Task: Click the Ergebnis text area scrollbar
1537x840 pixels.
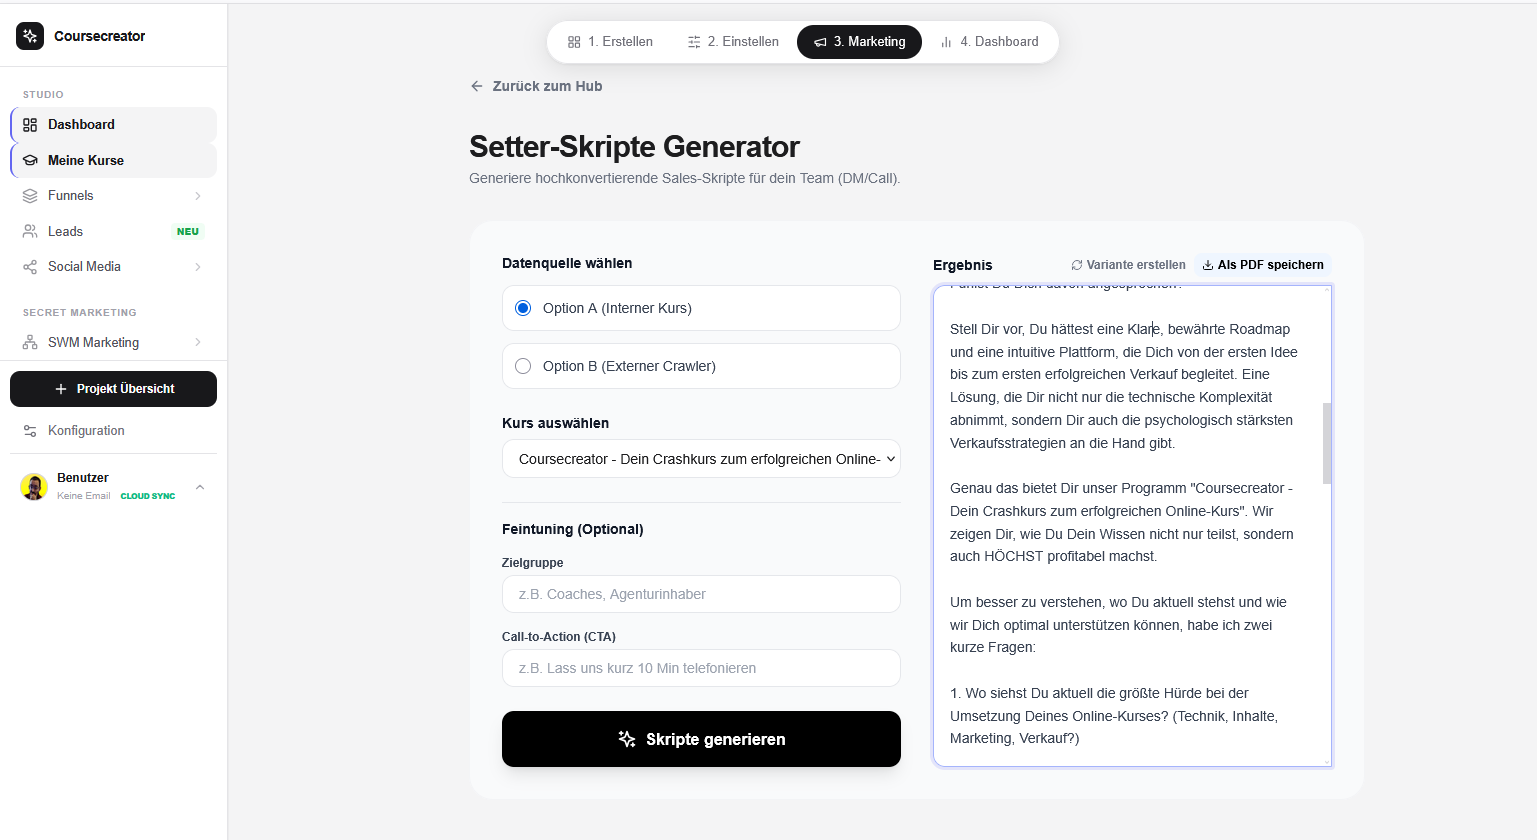Action: [1327, 443]
